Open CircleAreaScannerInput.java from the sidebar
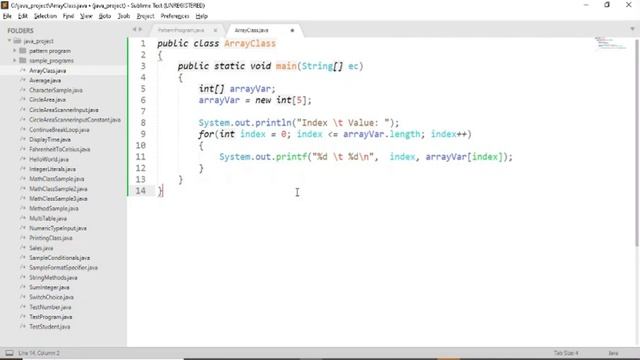 point(64,110)
